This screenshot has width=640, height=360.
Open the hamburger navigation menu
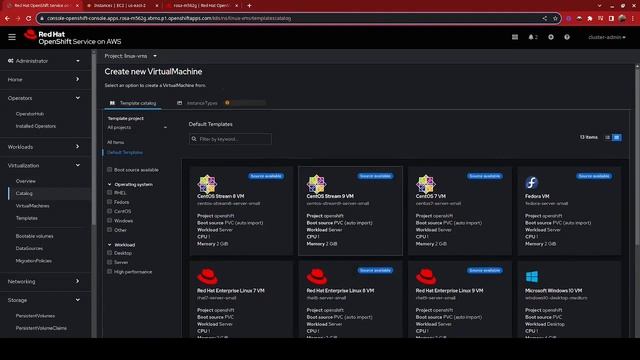click(12, 37)
